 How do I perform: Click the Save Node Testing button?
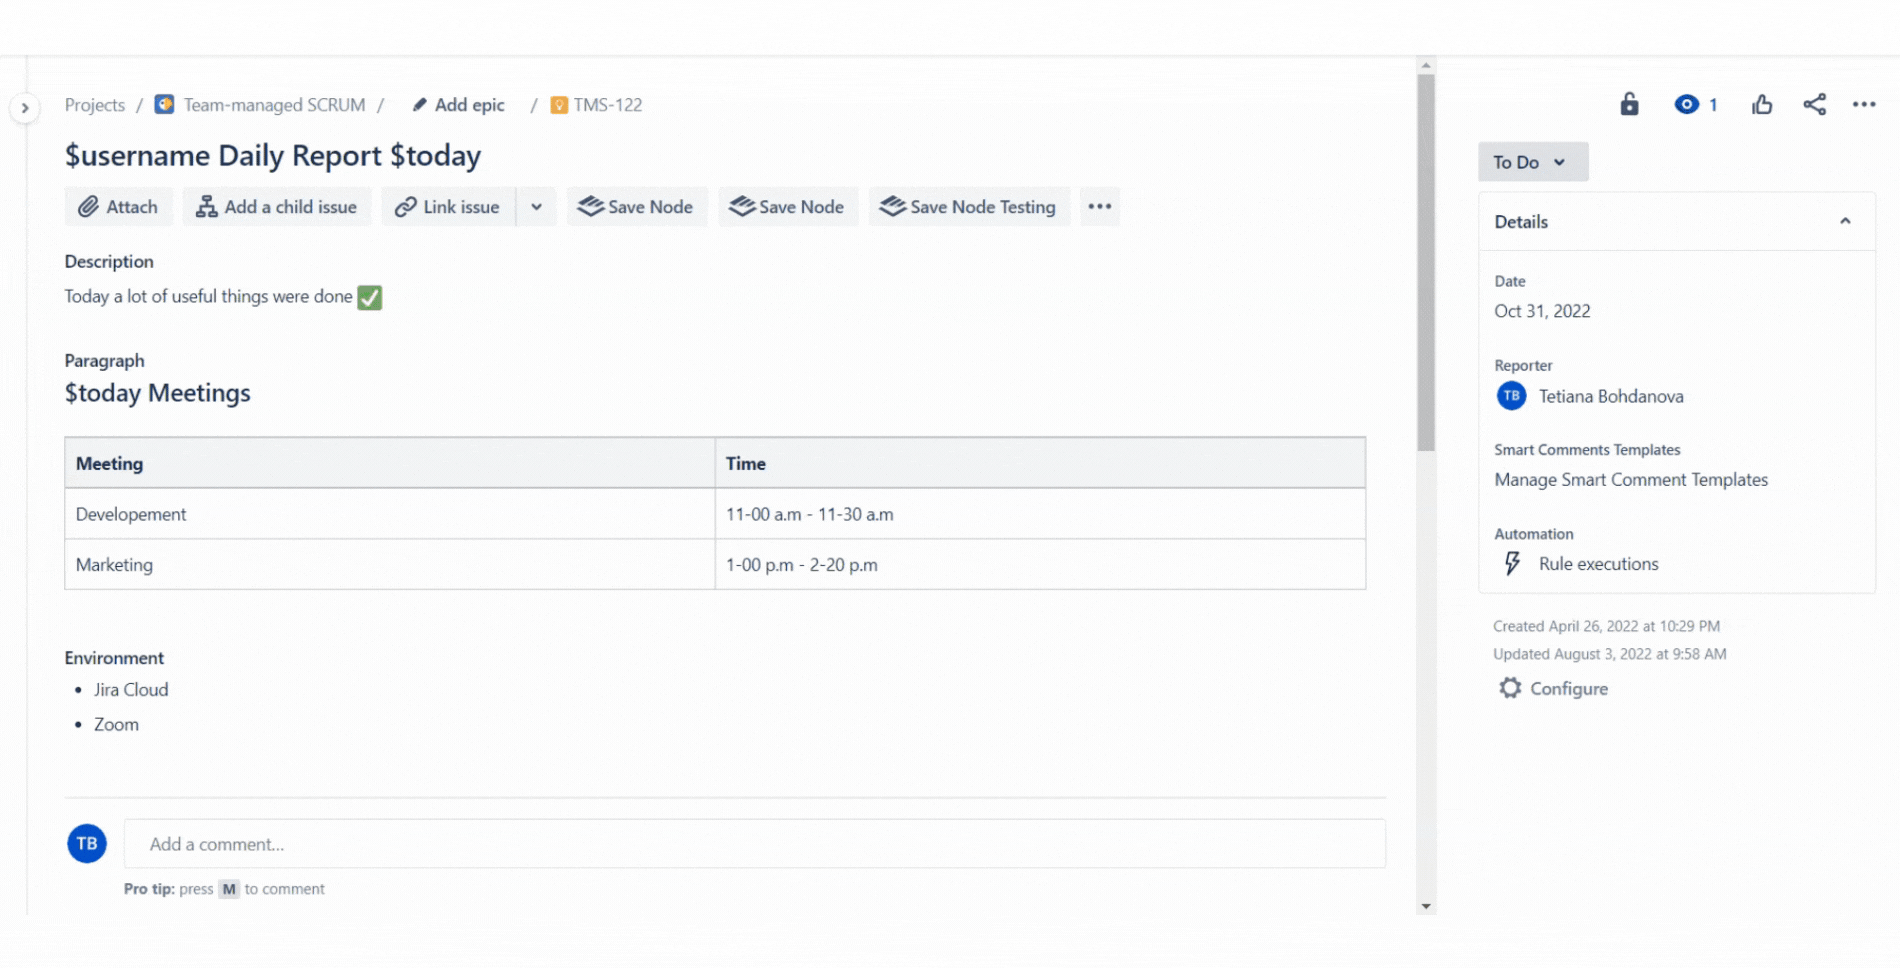(968, 207)
